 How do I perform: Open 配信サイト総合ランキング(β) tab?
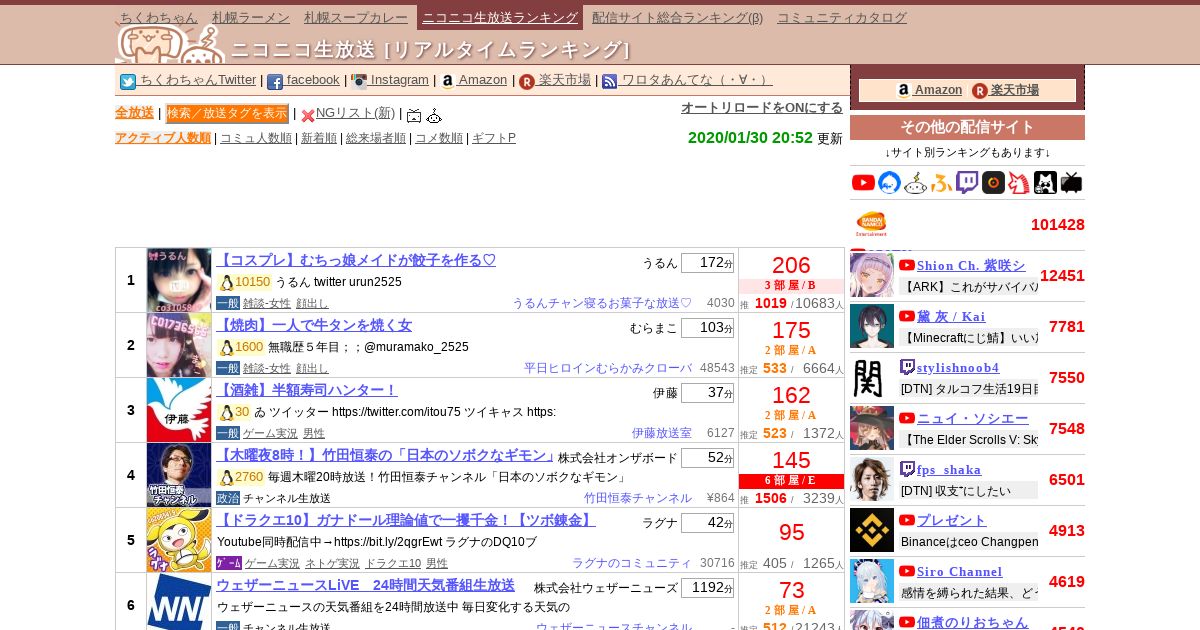click(x=677, y=18)
